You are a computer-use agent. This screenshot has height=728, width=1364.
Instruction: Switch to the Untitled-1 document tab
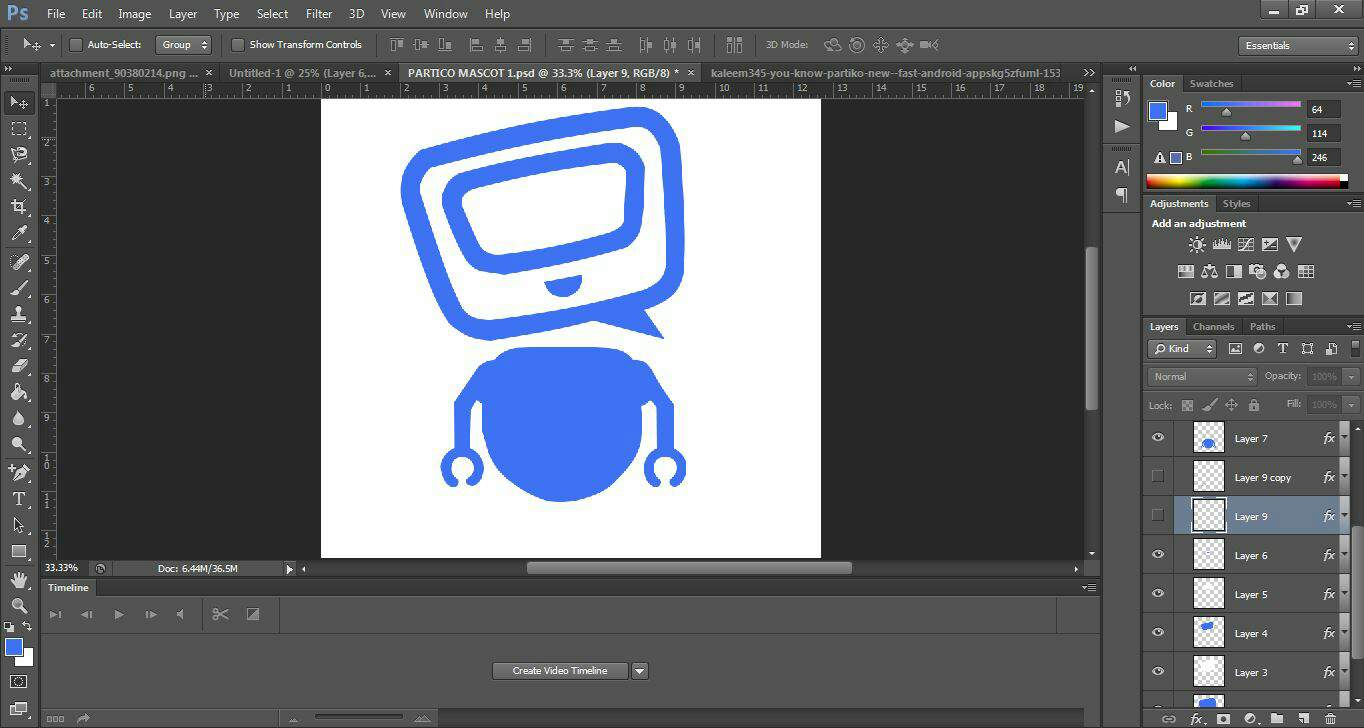[x=302, y=73]
